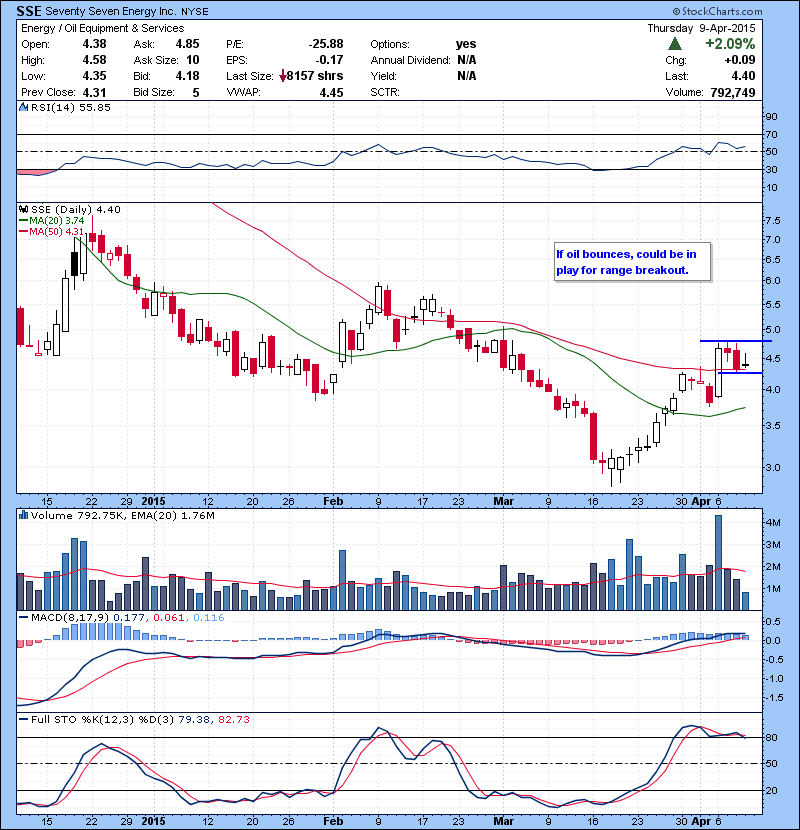Click the +2.09% percent change

click(730, 43)
